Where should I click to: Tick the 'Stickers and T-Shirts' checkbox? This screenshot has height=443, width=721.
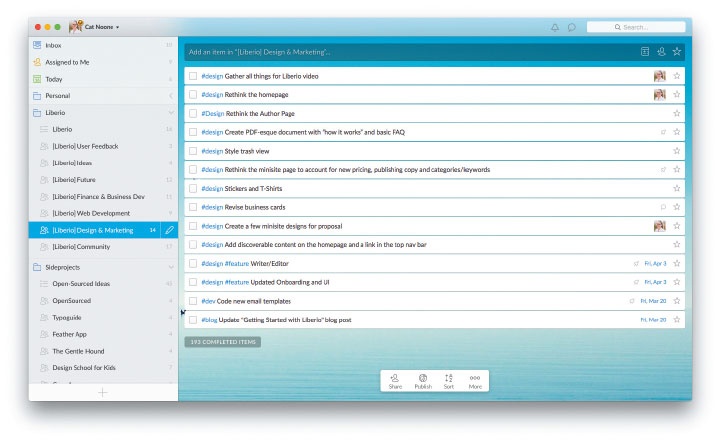tap(193, 189)
